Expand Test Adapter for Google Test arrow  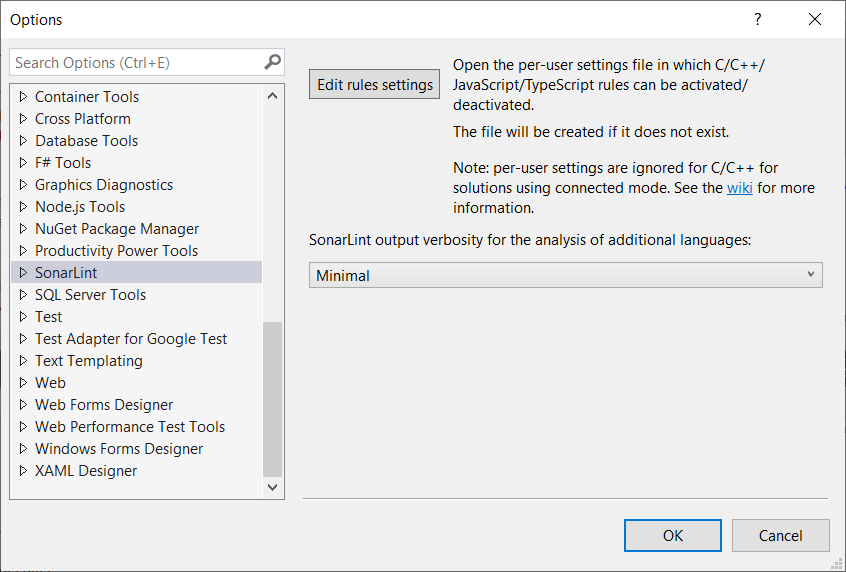(23, 339)
